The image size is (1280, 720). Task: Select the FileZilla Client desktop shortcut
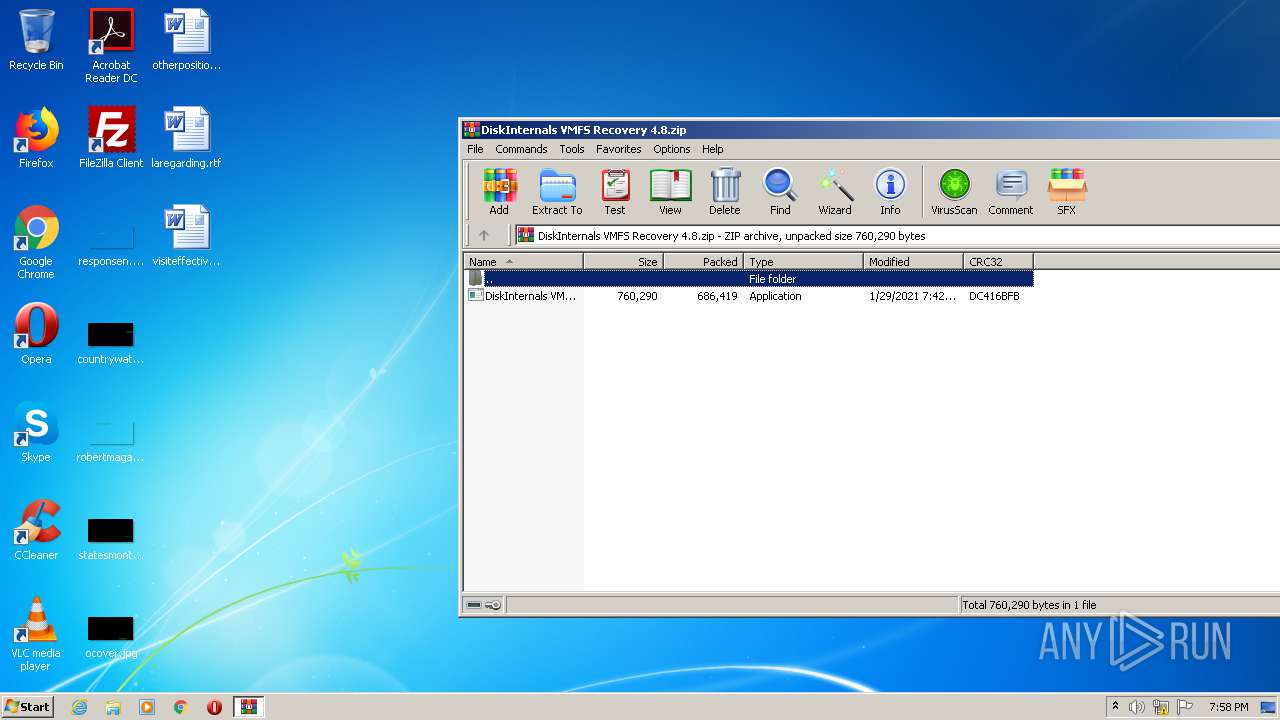[111, 138]
